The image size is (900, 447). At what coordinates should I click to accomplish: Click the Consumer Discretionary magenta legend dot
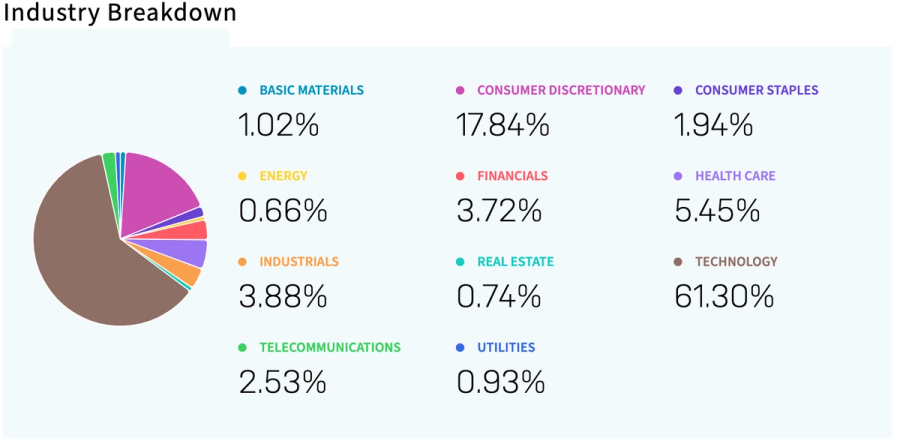[460, 90]
